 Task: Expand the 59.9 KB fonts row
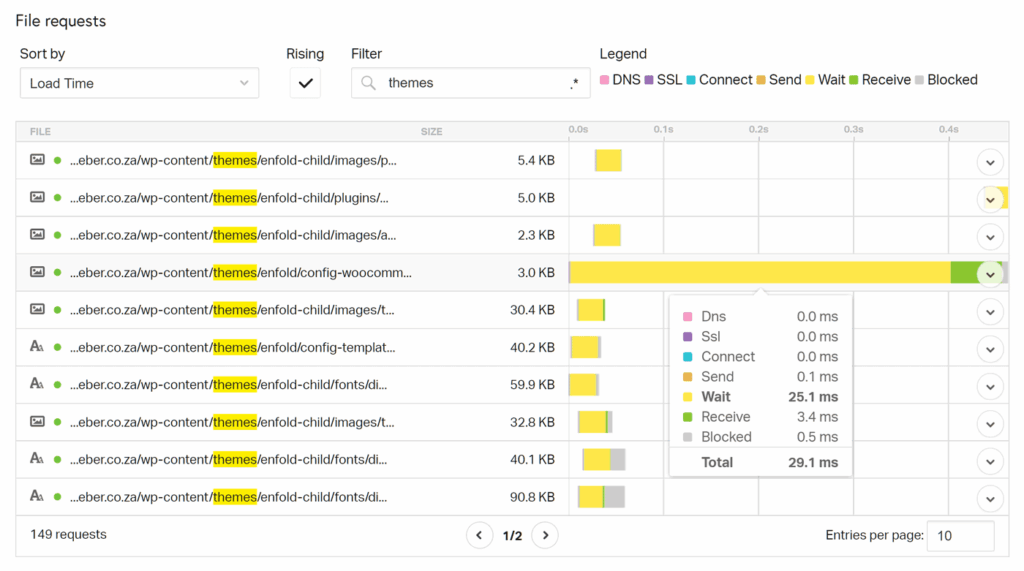pyautogui.click(x=990, y=387)
